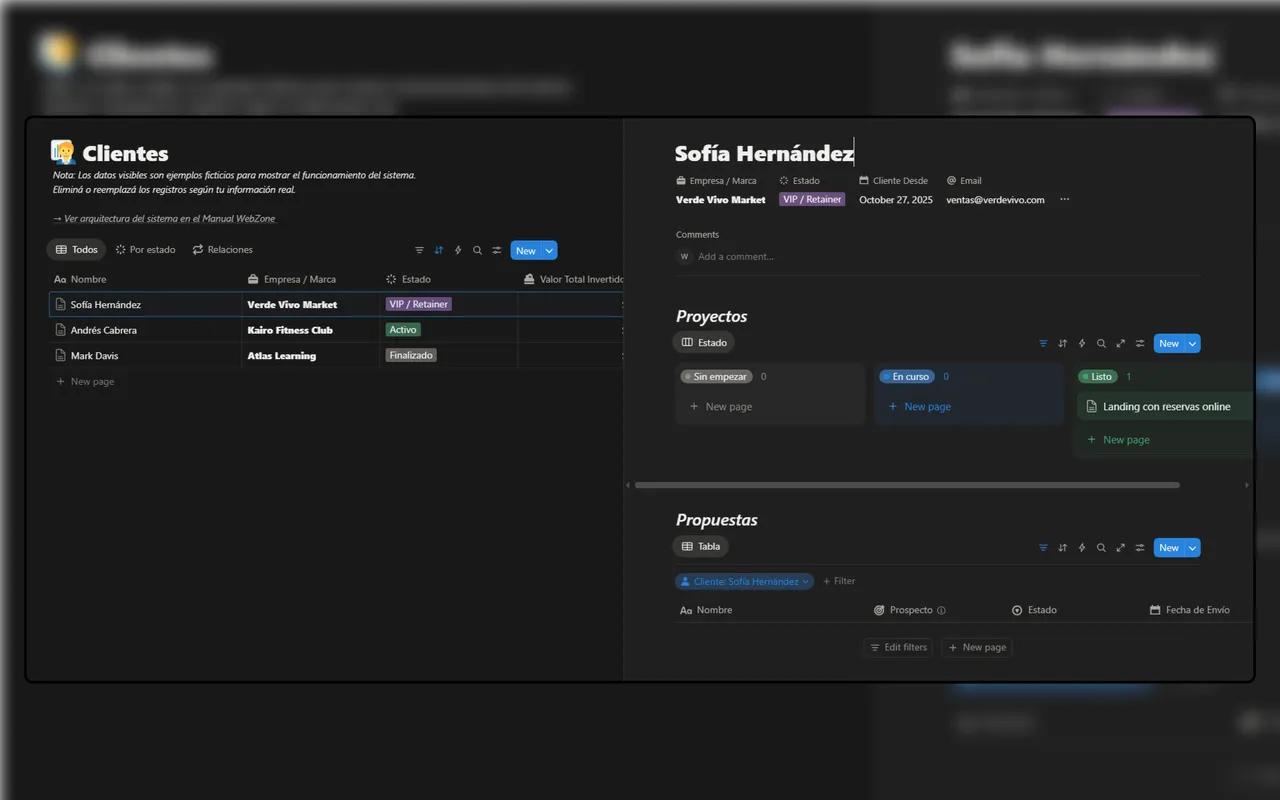Click New button in Propuestas toolbar
The image size is (1280, 800).
(1169, 548)
